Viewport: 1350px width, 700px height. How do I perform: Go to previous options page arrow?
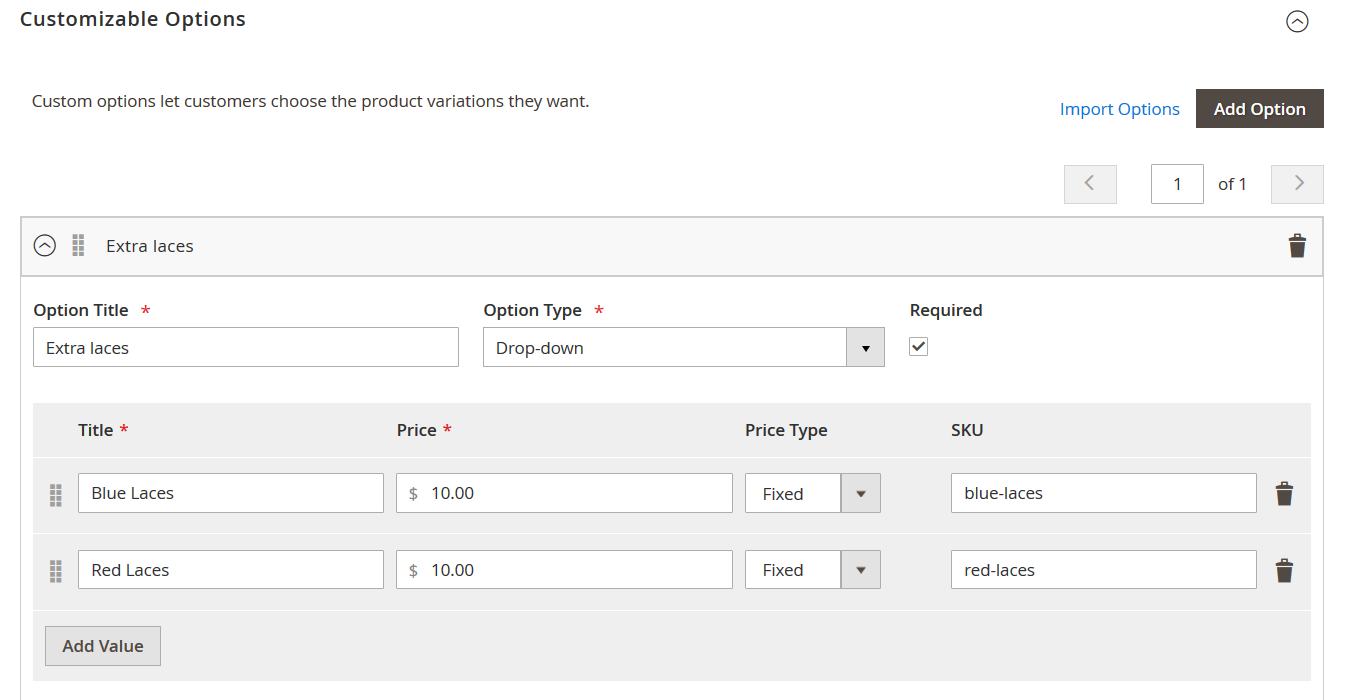tap(1090, 184)
